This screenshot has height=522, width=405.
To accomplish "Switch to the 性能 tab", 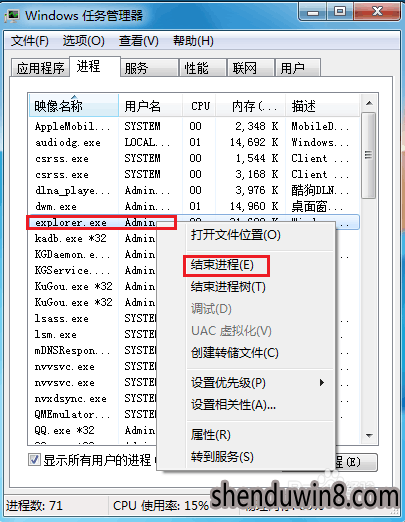I will pos(203,68).
